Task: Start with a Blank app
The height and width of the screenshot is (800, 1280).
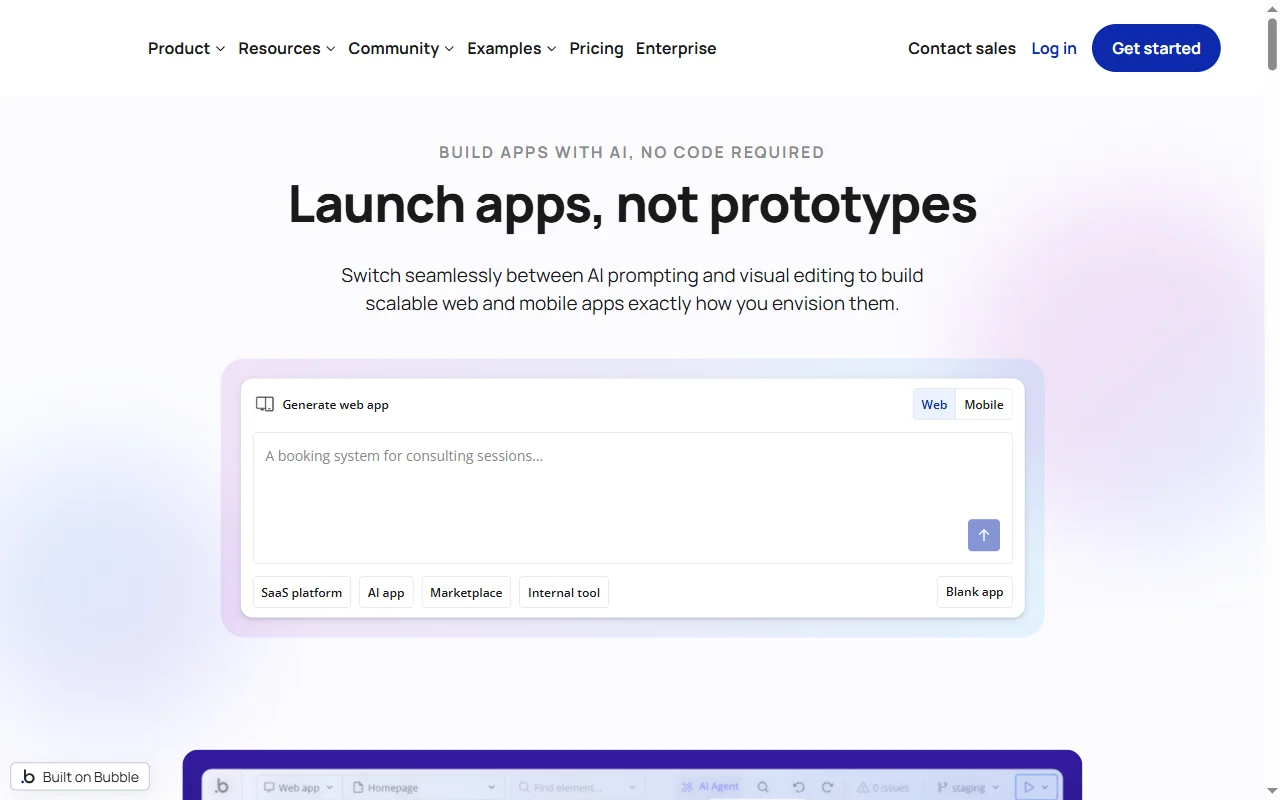Action: (x=974, y=592)
